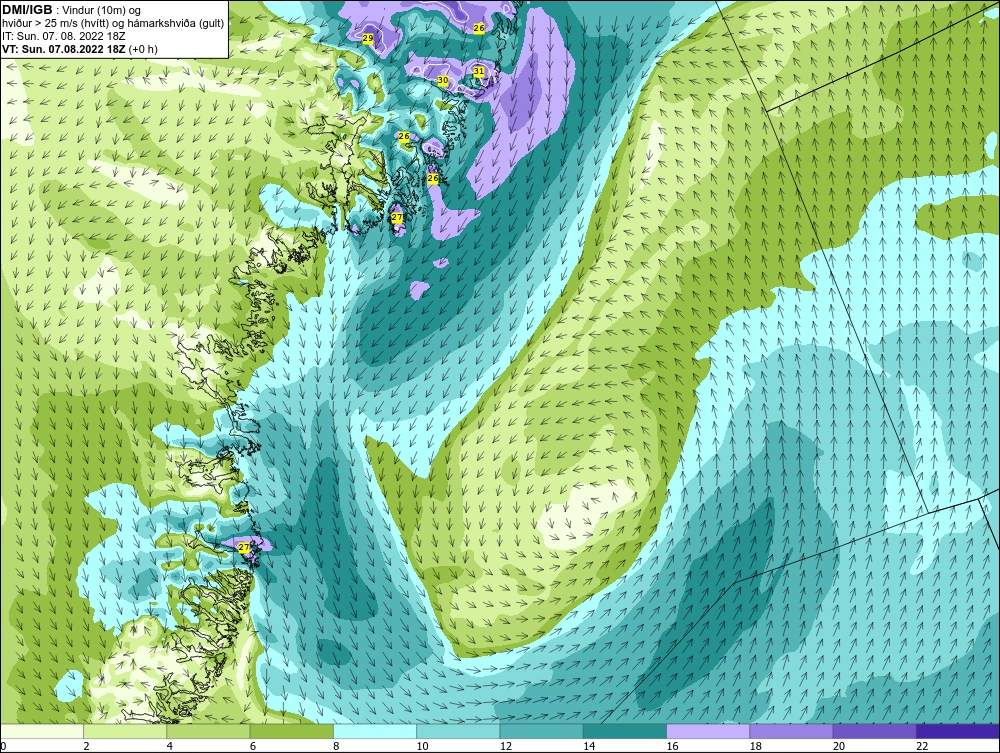The image size is (1000, 753).
Task: Click the legend number 2
Action: click(x=86, y=747)
